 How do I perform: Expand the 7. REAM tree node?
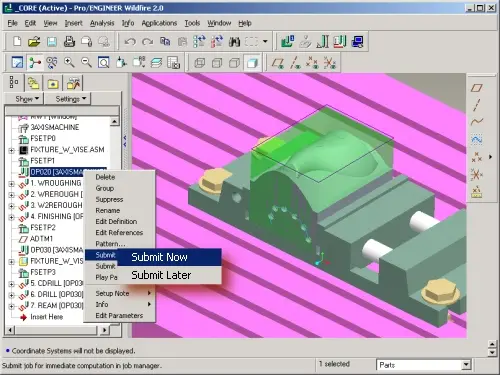pos(11,306)
